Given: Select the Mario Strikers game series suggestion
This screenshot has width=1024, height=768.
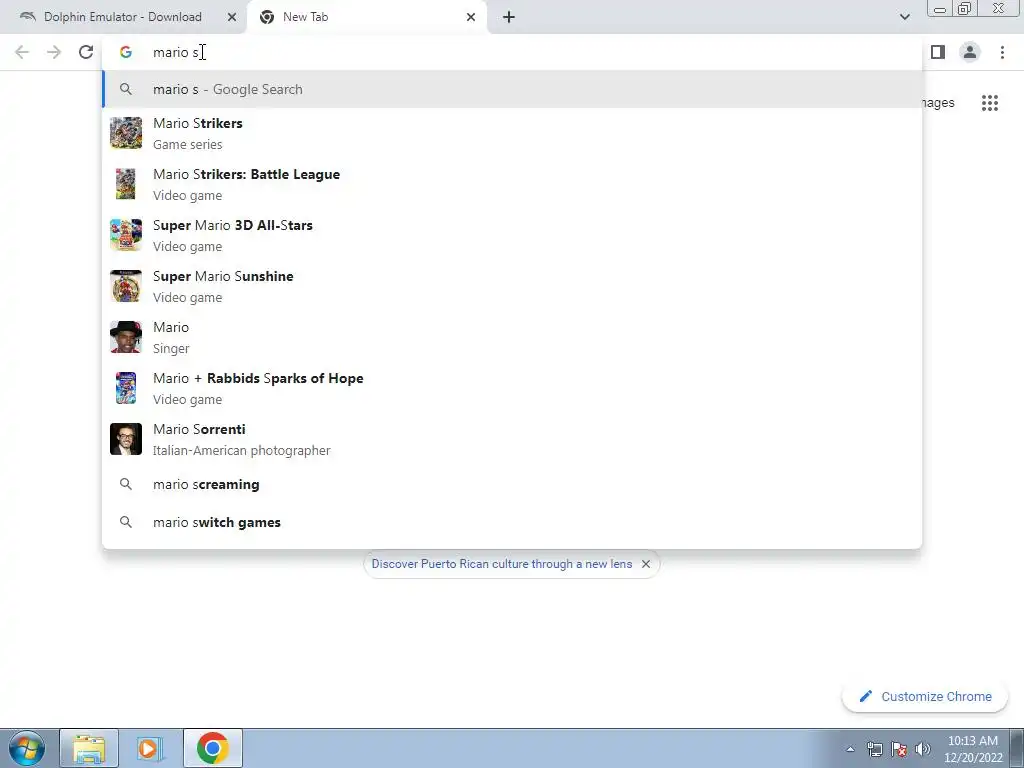Looking at the screenshot, I should coord(512,133).
